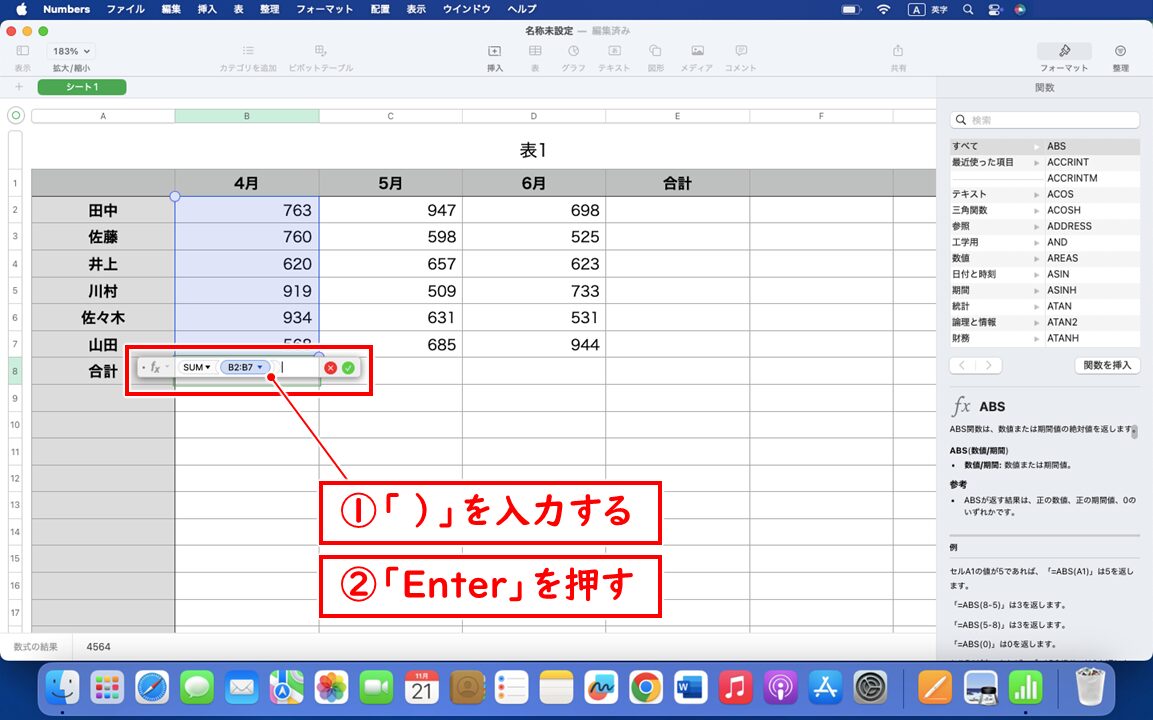Open the Format panel via フォーマット brush icon
The image size is (1153, 720).
click(x=1063, y=55)
